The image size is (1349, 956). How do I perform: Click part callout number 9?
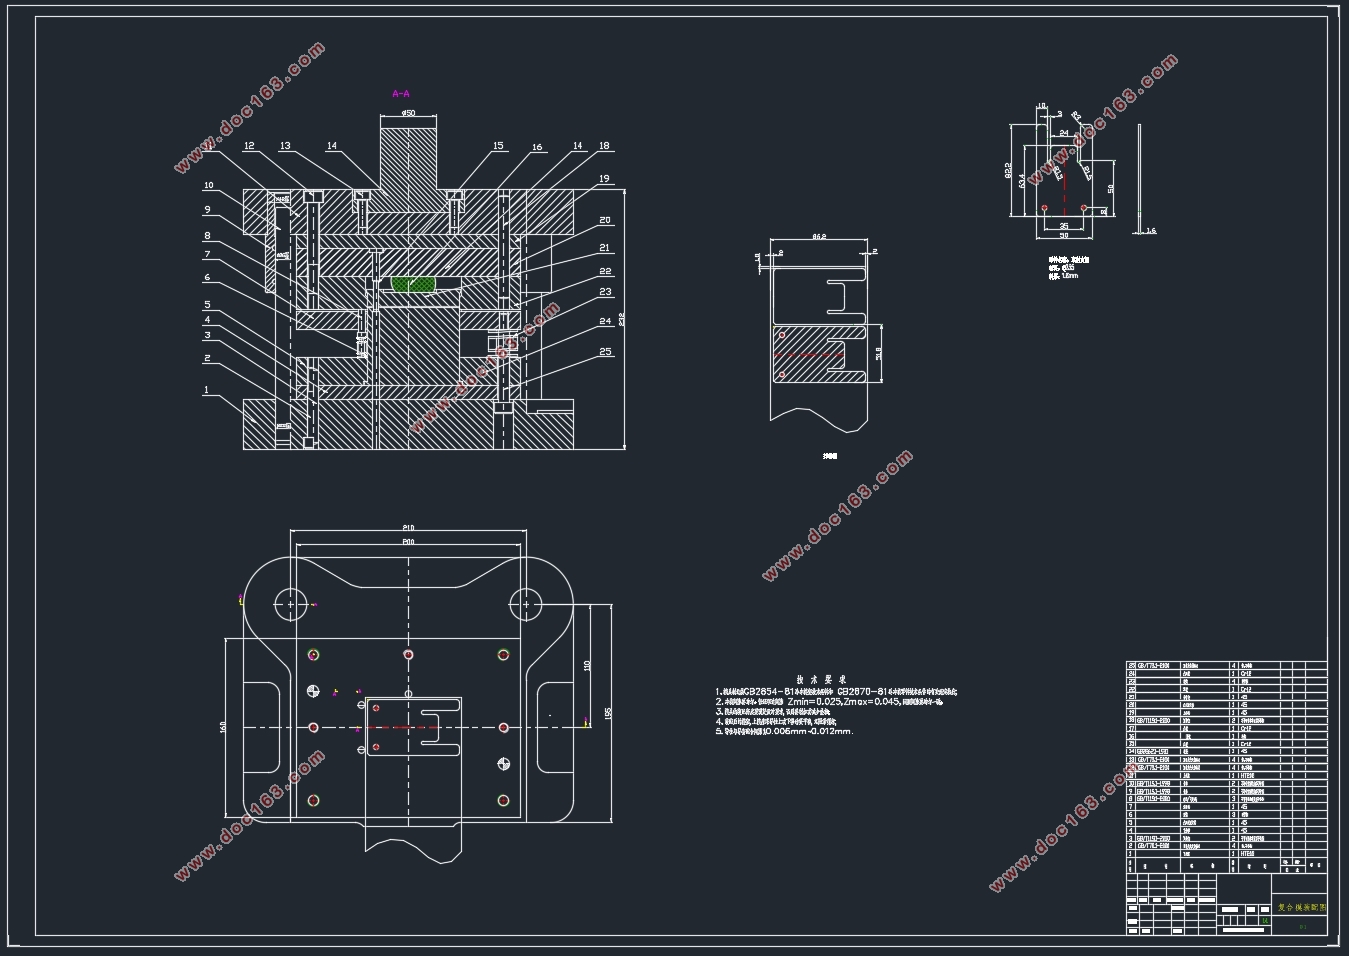pos(207,210)
